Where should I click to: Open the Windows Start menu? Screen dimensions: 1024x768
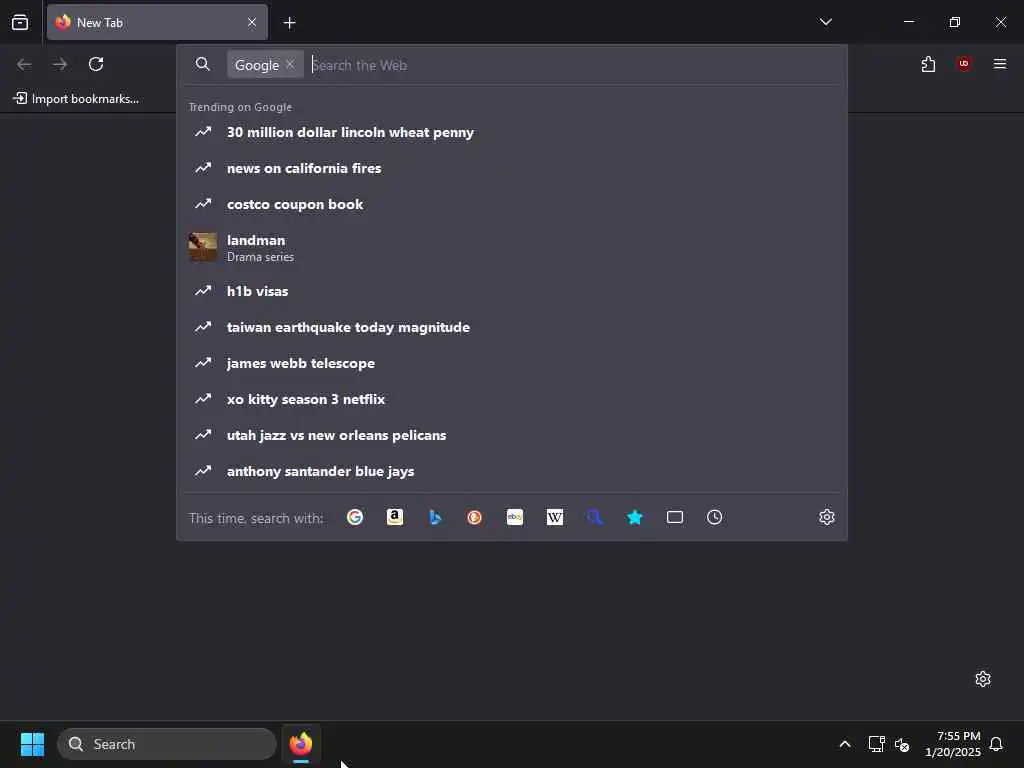(32, 744)
